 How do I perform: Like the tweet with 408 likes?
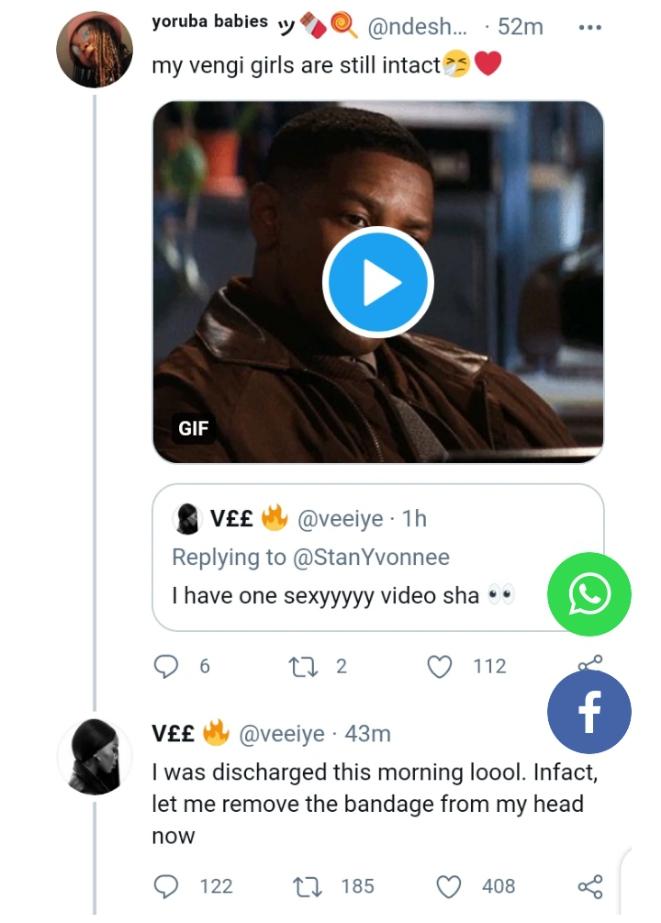452,886
